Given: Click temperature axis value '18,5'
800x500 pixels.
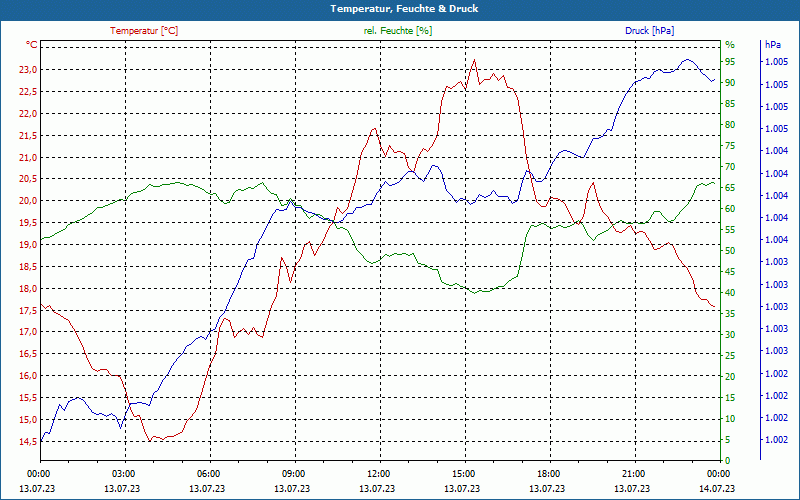Looking at the screenshot, I should (x=28, y=267).
